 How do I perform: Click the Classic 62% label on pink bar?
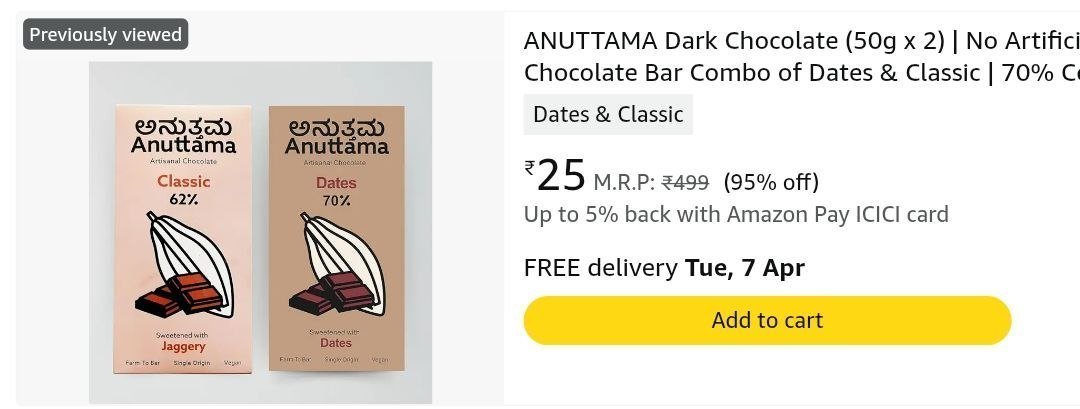click(183, 190)
